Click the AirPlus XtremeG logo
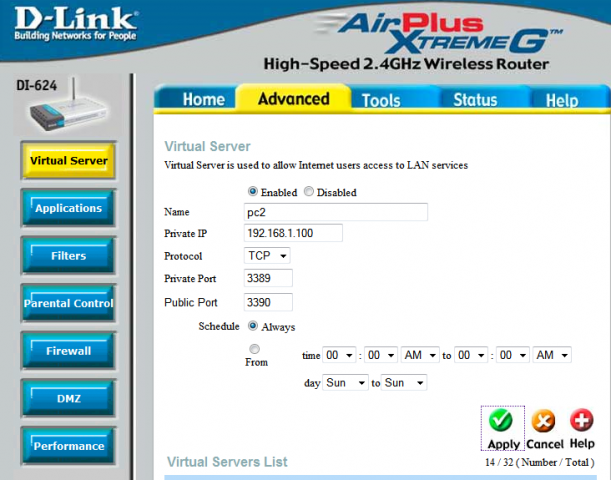The height and width of the screenshot is (480, 611). [438, 32]
